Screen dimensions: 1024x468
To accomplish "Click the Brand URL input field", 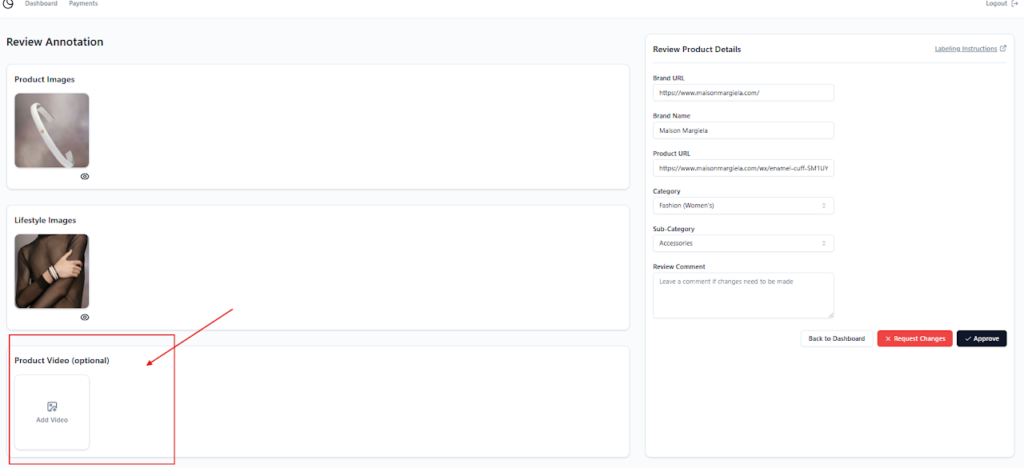I will point(743,93).
